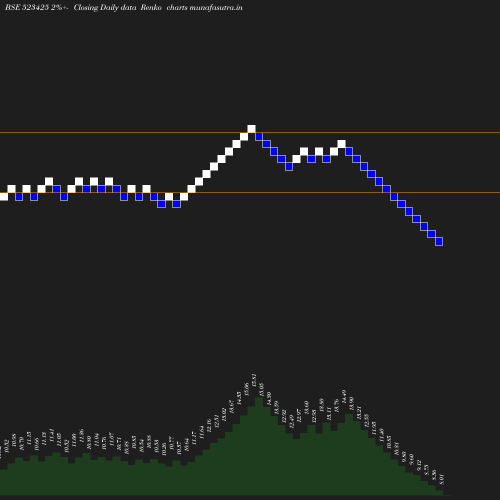Click the 'Renko charts' words in the title
500x500 pixels.
(x=164, y=7)
